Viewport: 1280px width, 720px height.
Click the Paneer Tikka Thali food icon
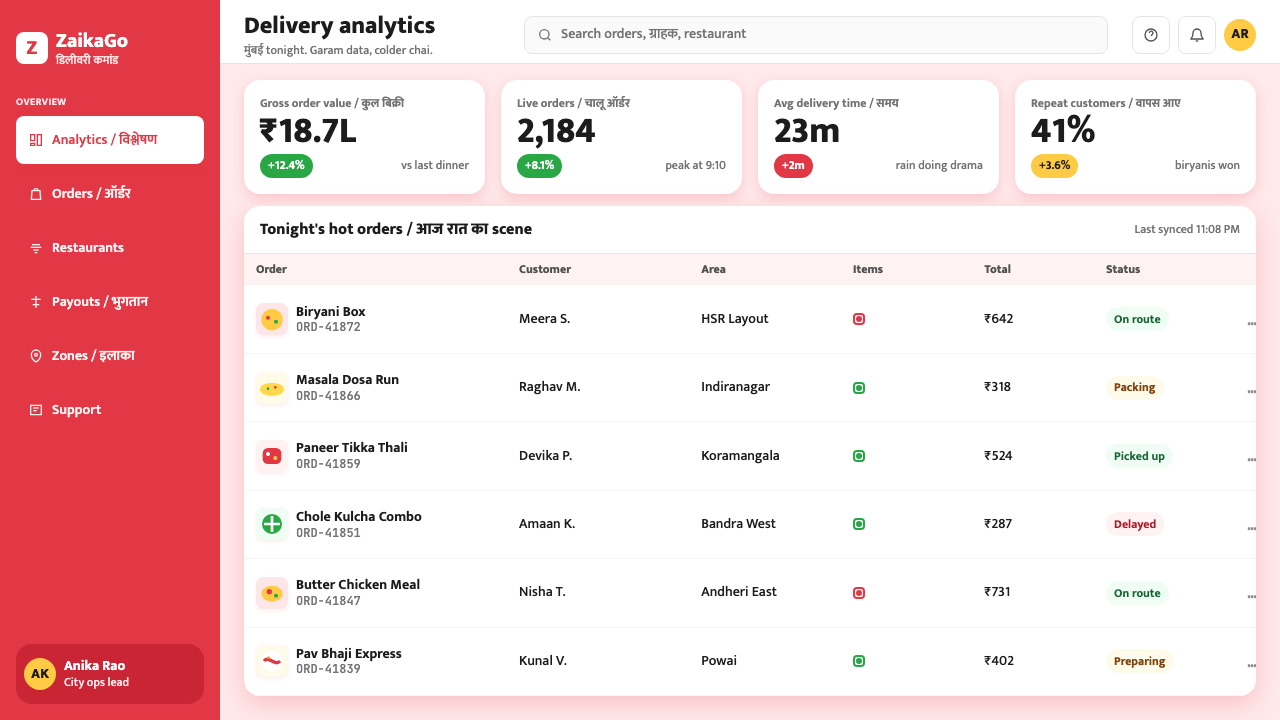pos(272,456)
